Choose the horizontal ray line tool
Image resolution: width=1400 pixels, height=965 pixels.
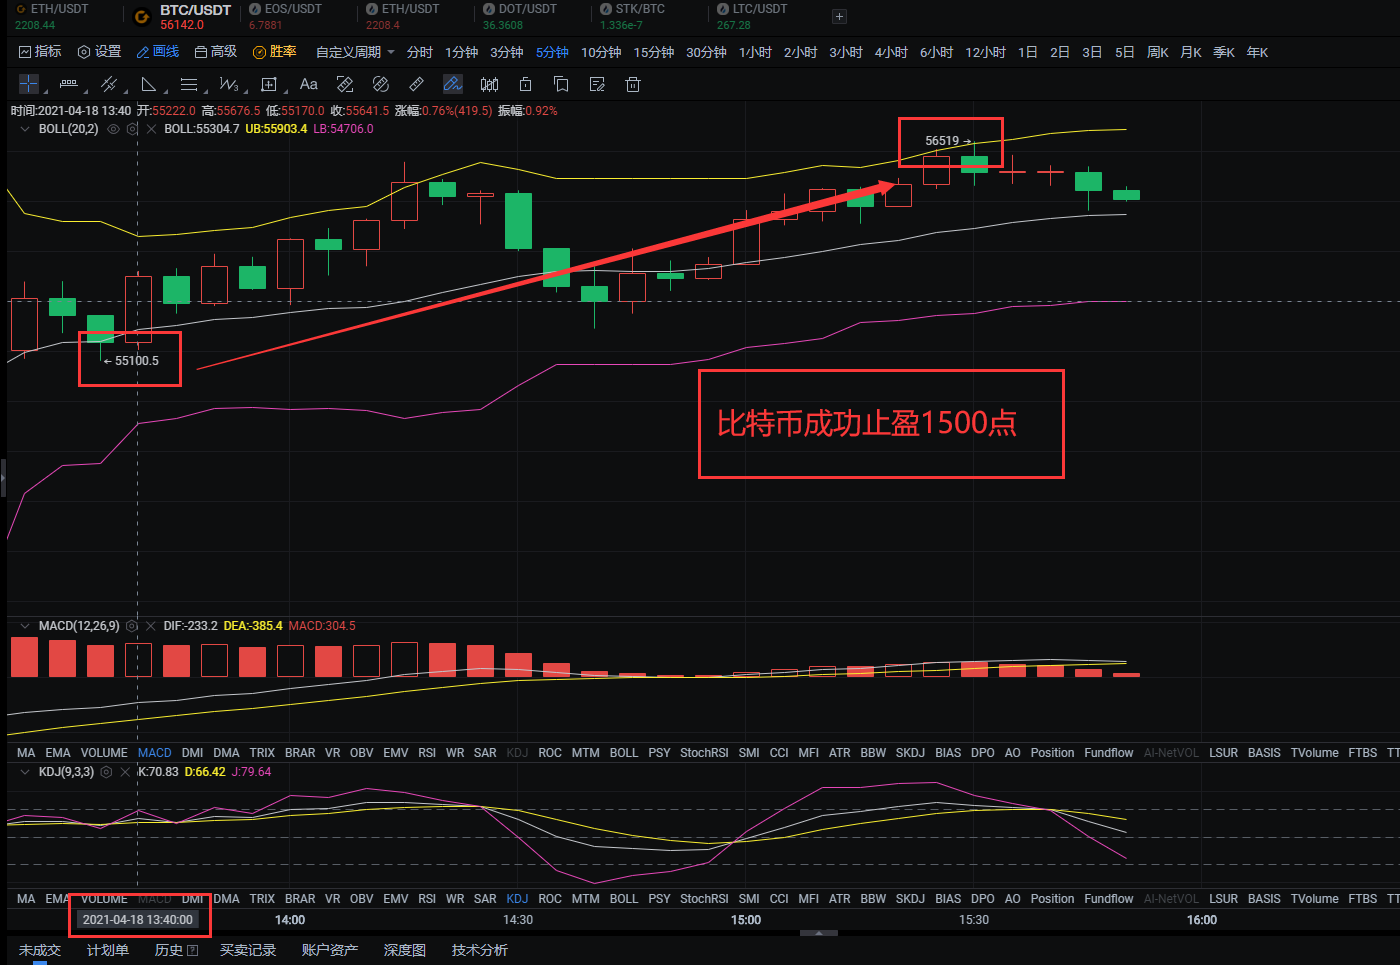coord(69,84)
